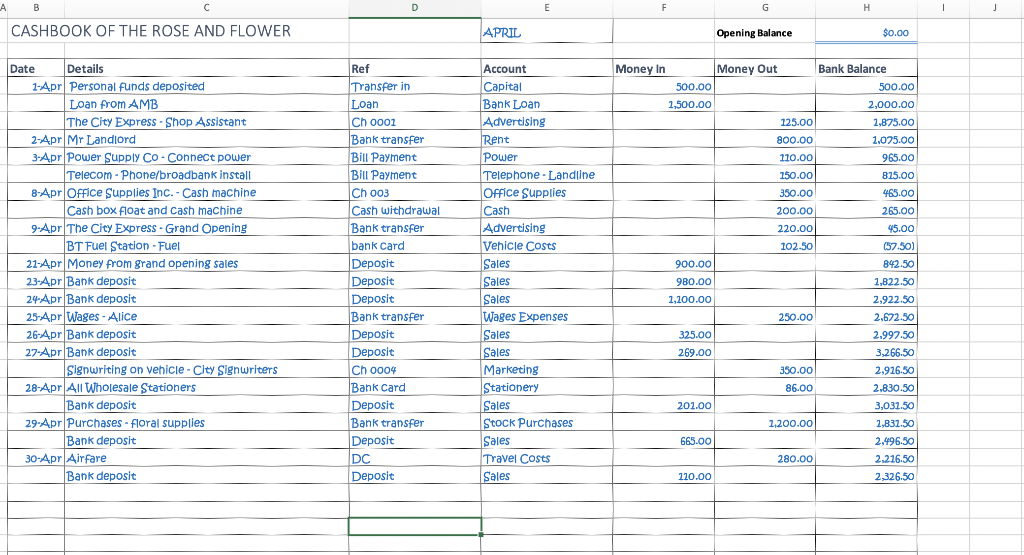The width and height of the screenshot is (1024, 555).
Task: Select the 'Capital' account cell
Action: tap(547, 86)
